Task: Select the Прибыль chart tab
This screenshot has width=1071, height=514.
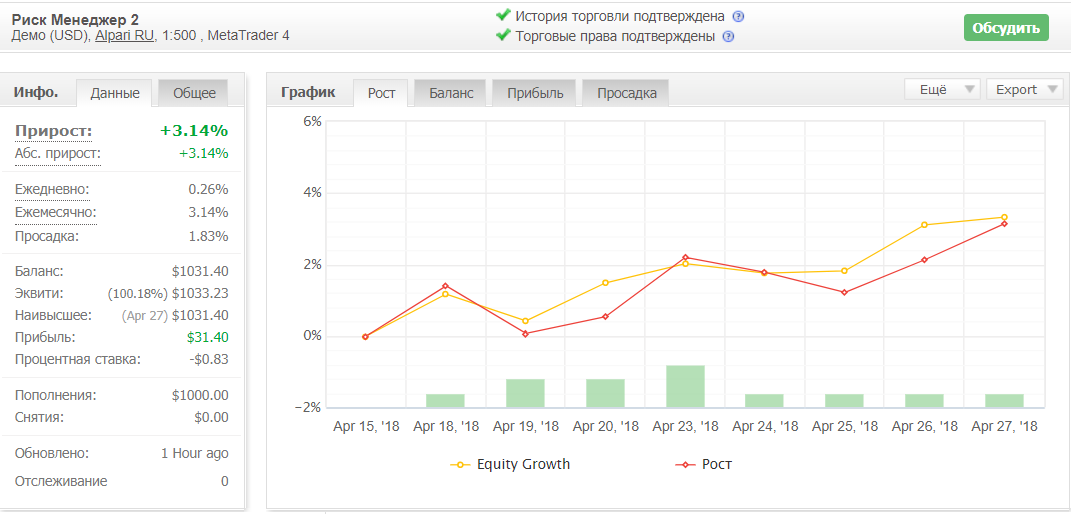Action: coord(535,94)
